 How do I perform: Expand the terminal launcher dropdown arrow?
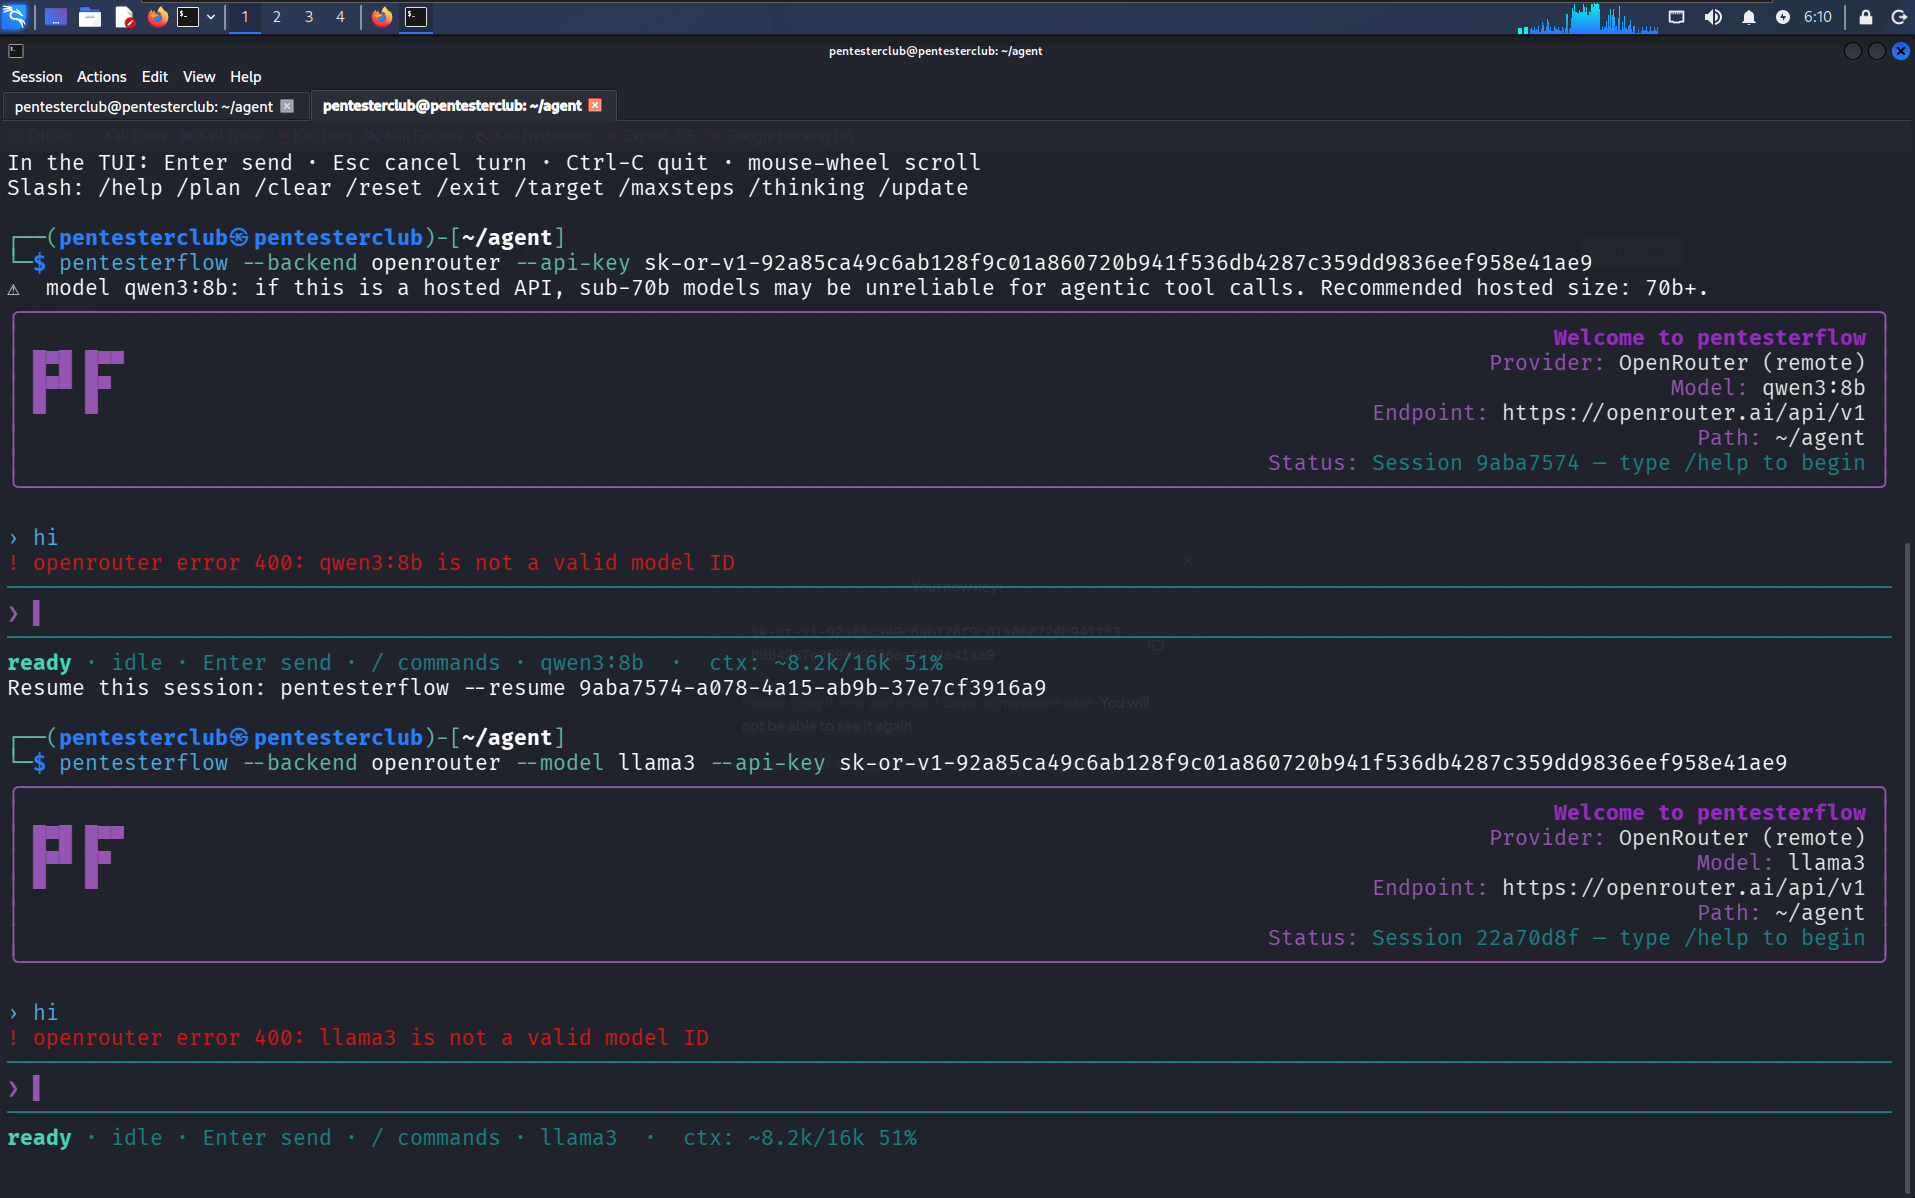pyautogui.click(x=211, y=17)
